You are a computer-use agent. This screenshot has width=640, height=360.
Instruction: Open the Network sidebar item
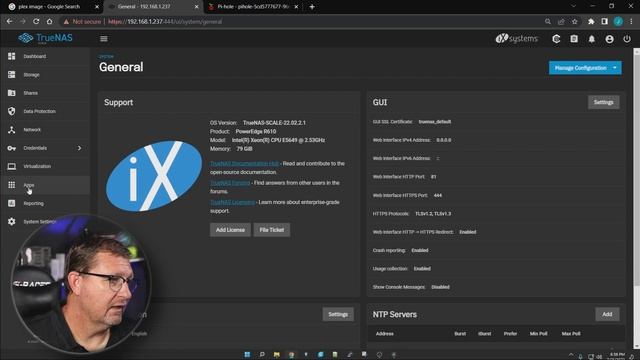click(45, 130)
